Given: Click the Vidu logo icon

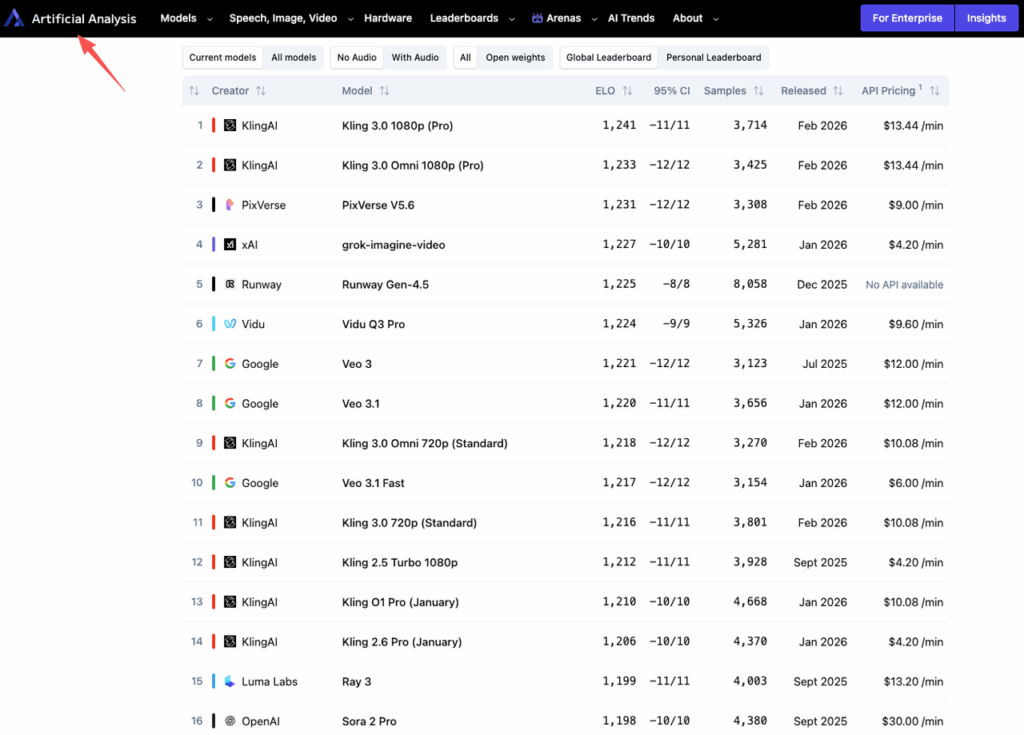Looking at the screenshot, I should 230,323.
